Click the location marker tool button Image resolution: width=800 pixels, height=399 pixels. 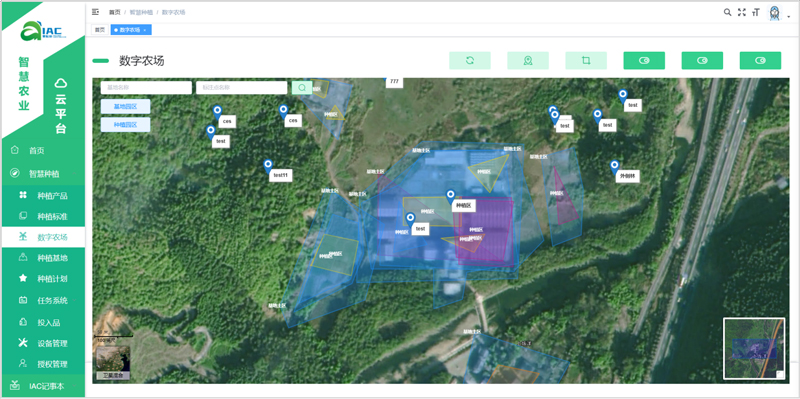[528, 60]
